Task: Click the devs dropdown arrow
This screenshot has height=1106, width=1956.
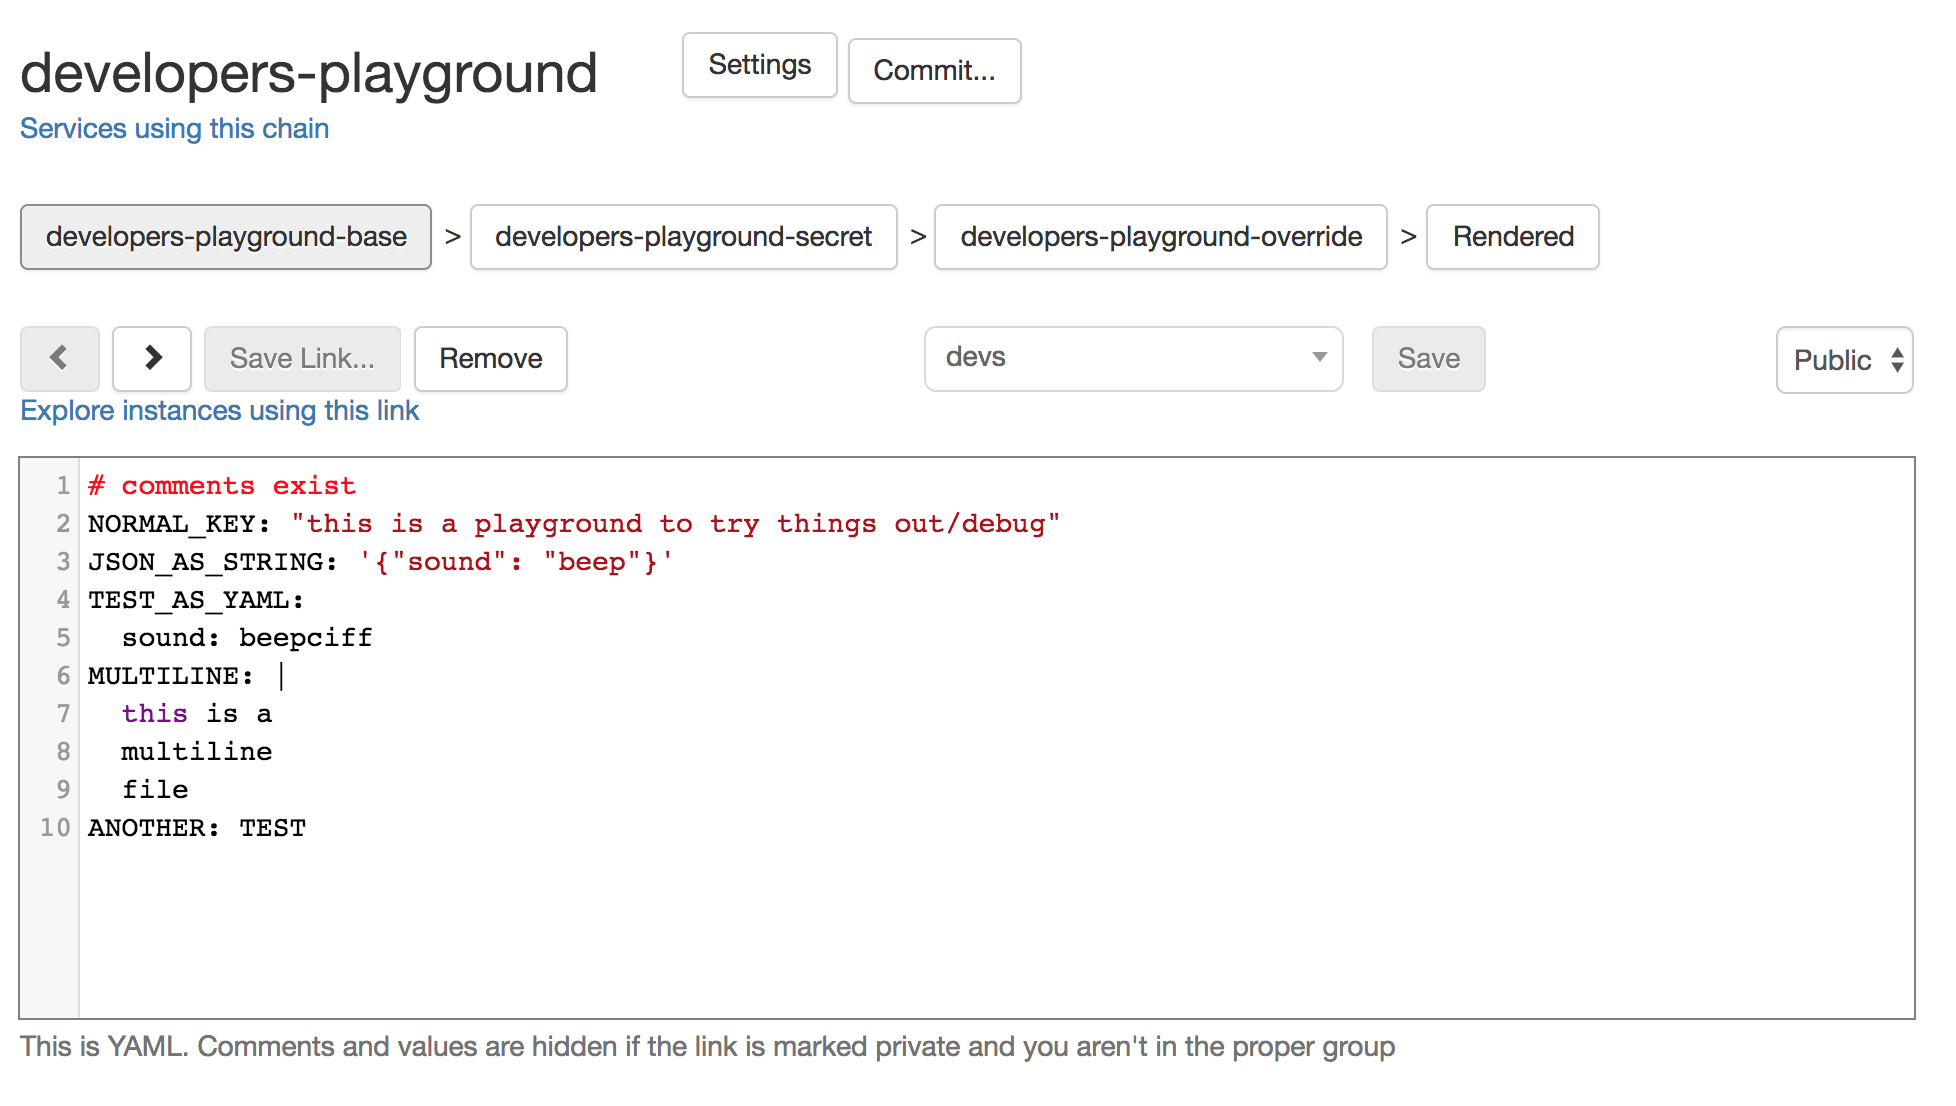Action: [x=1319, y=358]
